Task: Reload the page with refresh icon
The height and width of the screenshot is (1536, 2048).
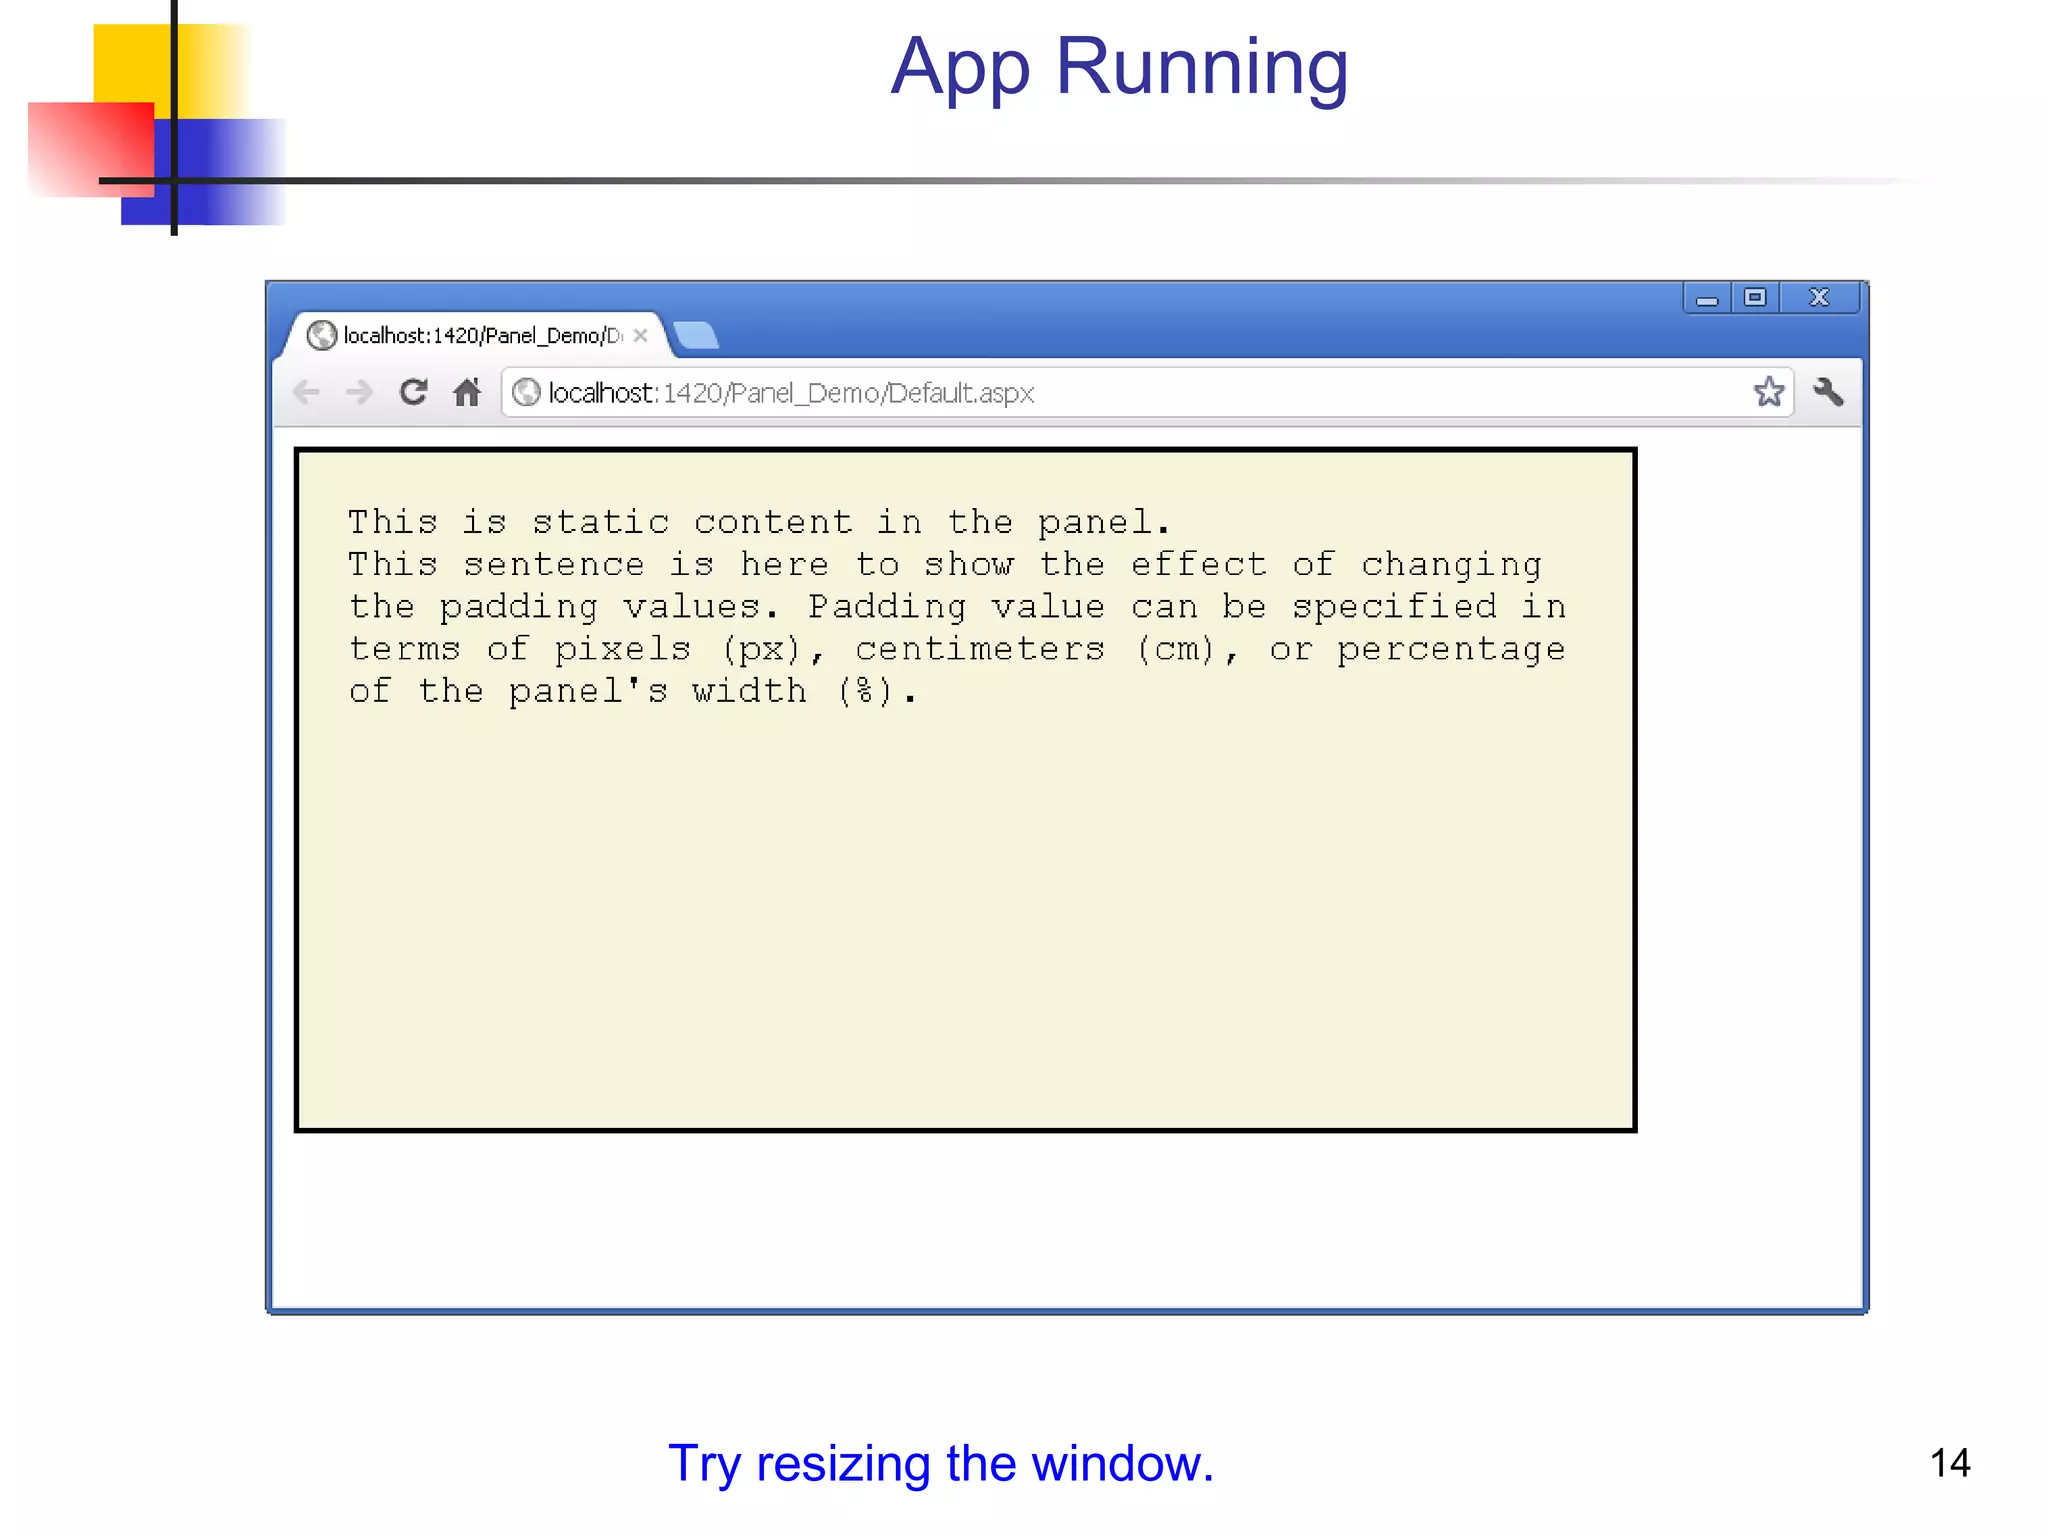Action: click(413, 392)
